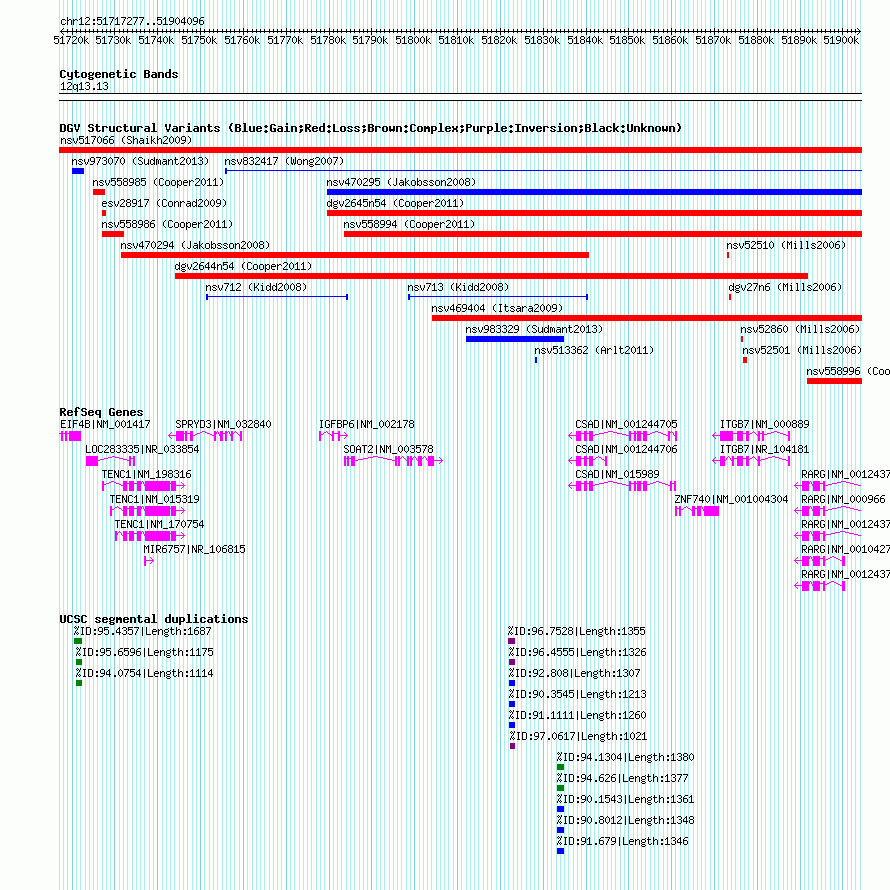Open the IGFBP6|NM_002178 gene
The height and width of the screenshot is (890, 890).
click(333, 436)
